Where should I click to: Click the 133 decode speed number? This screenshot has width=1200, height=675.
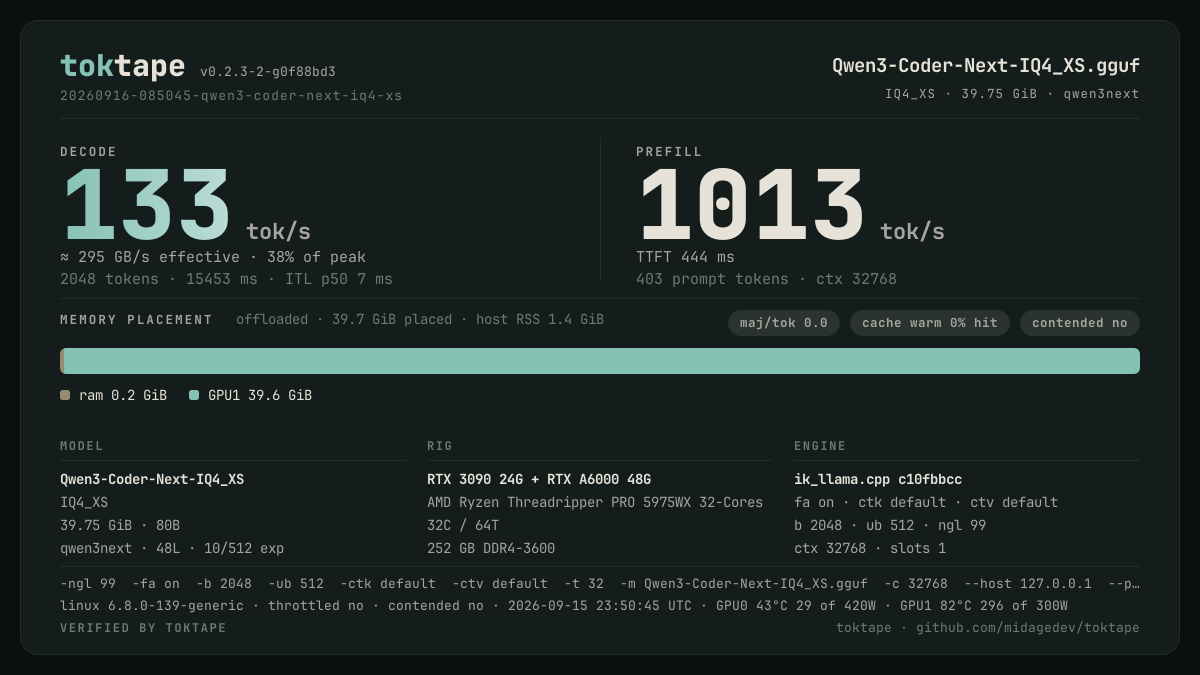coord(146,206)
